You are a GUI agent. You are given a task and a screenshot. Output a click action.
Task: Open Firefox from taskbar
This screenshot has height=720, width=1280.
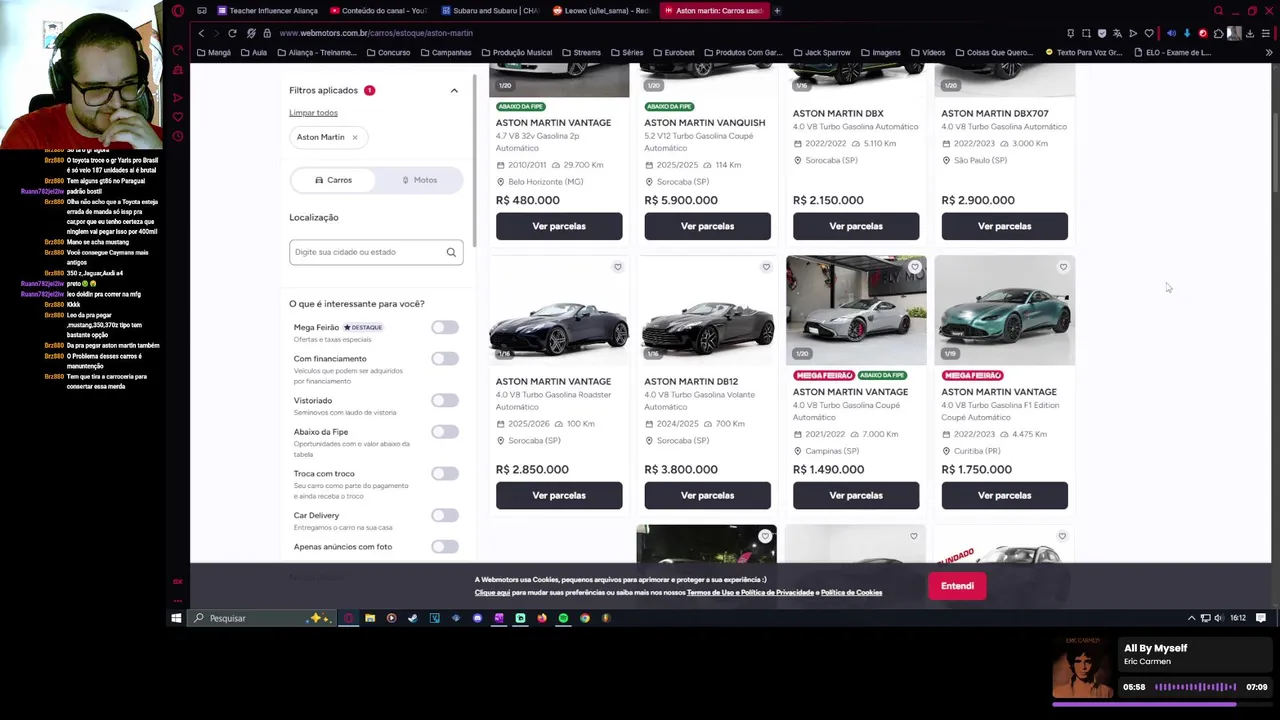coord(542,618)
